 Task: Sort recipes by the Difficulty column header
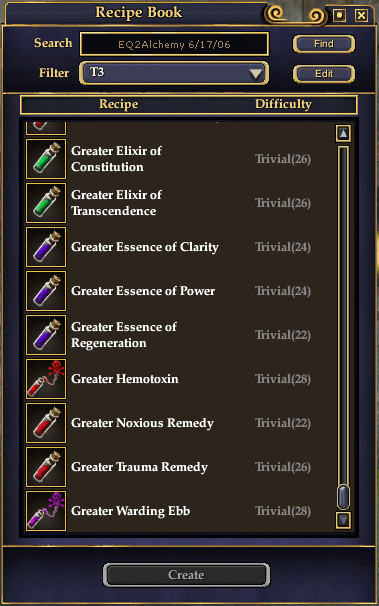pos(283,104)
